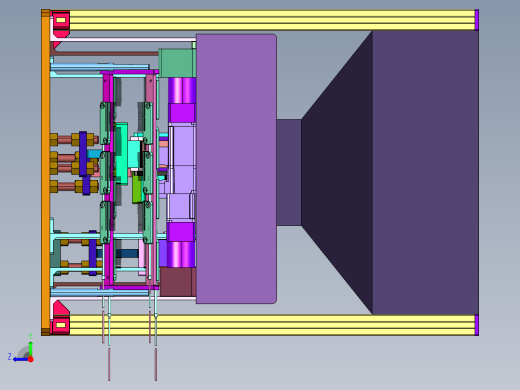520x390 pixels.
Task: Select the top yellow extrusion rail
Action: point(272,20)
